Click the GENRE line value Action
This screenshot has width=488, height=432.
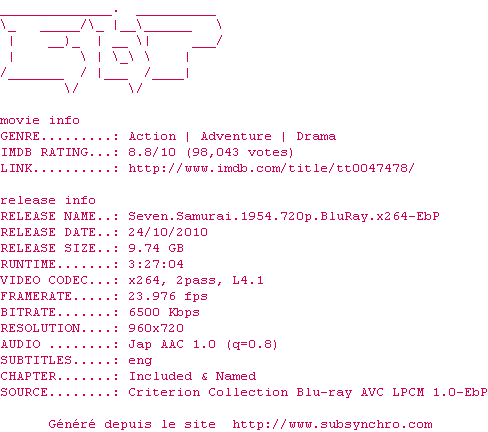[152, 136]
